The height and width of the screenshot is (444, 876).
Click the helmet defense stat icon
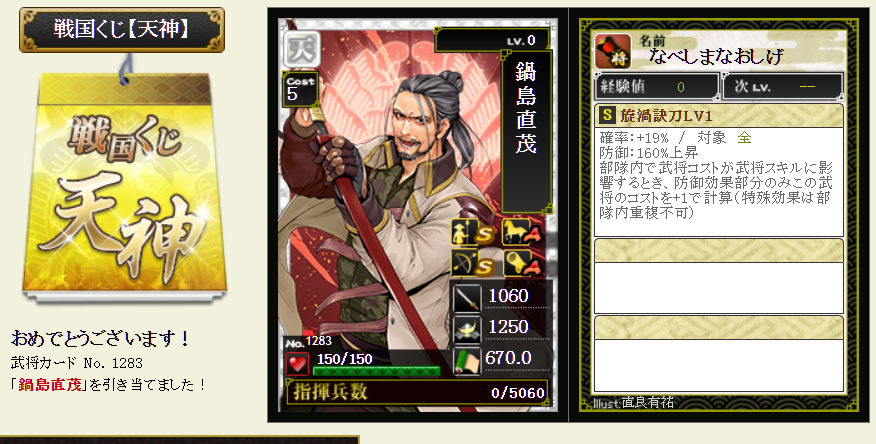(x=466, y=328)
